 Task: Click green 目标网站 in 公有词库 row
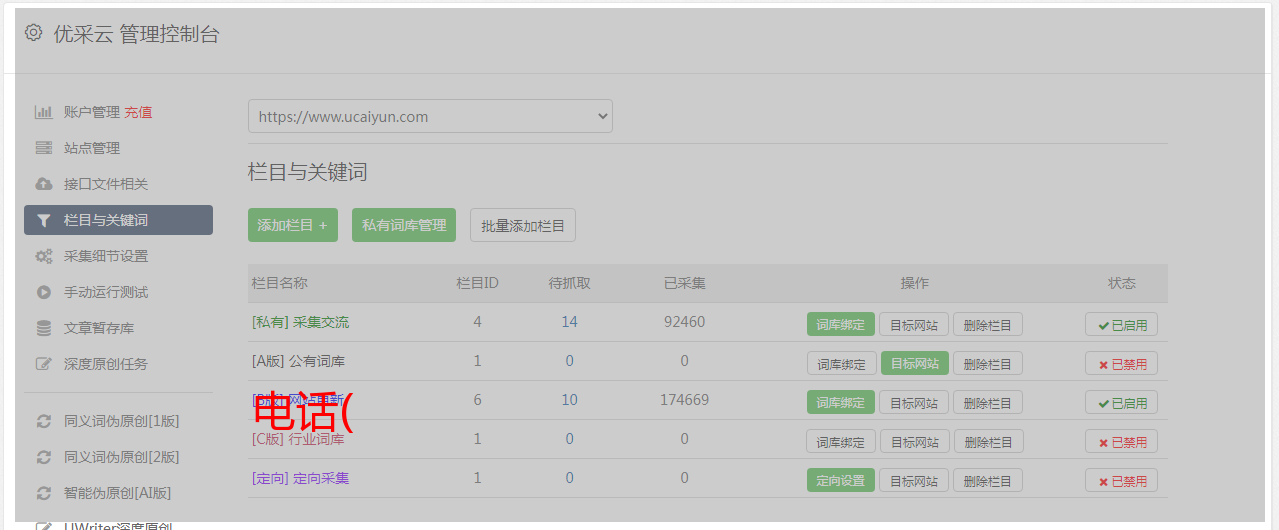(x=914, y=363)
